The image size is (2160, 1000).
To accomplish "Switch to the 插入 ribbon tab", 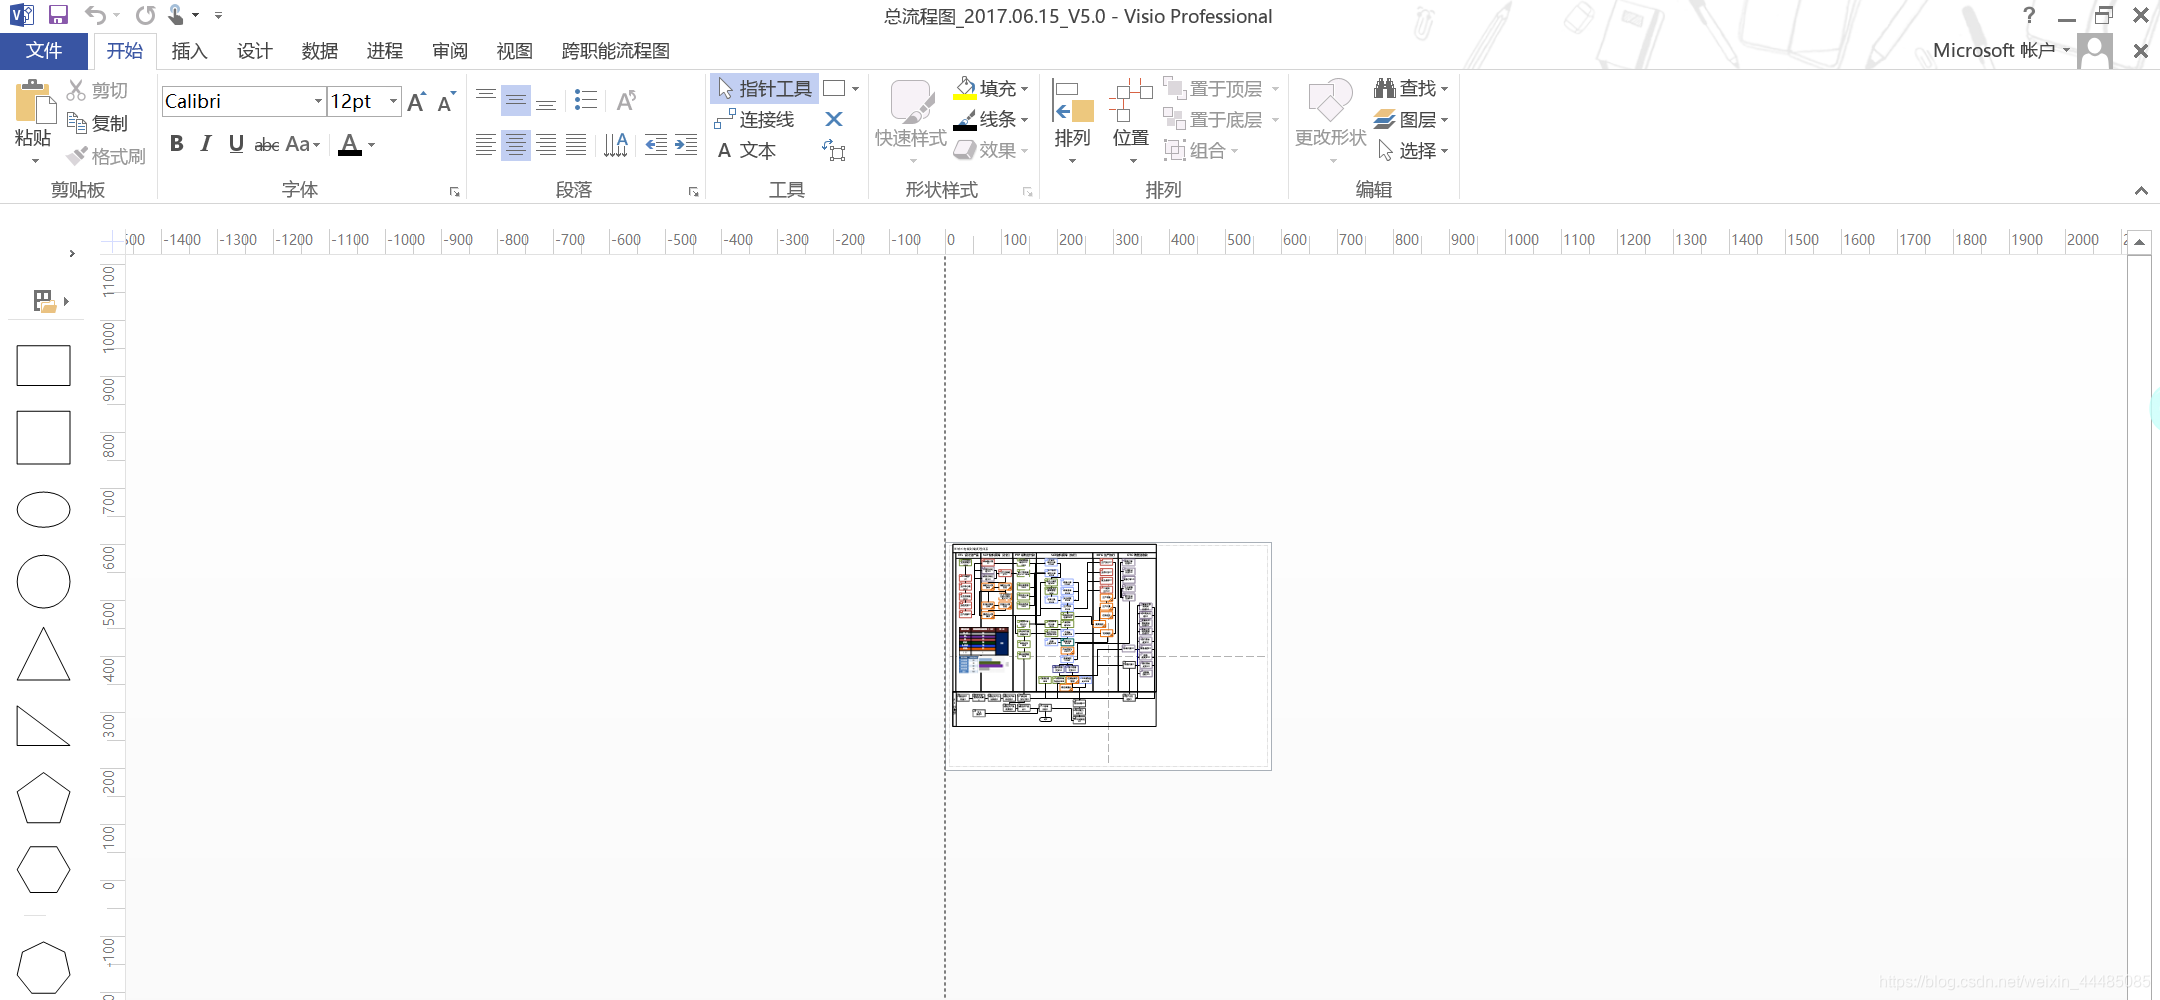I will tap(189, 50).
